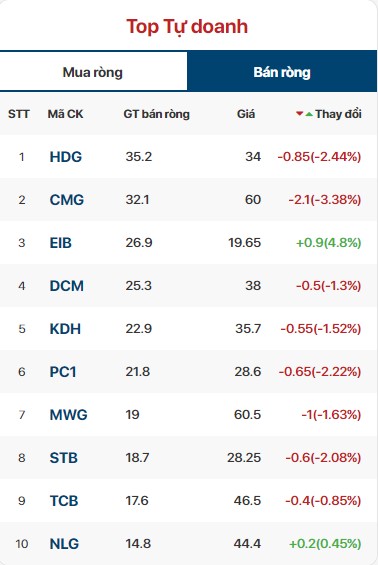Open the EIB stock code
The image size is (378, 565).
click(x=61, y=243)
